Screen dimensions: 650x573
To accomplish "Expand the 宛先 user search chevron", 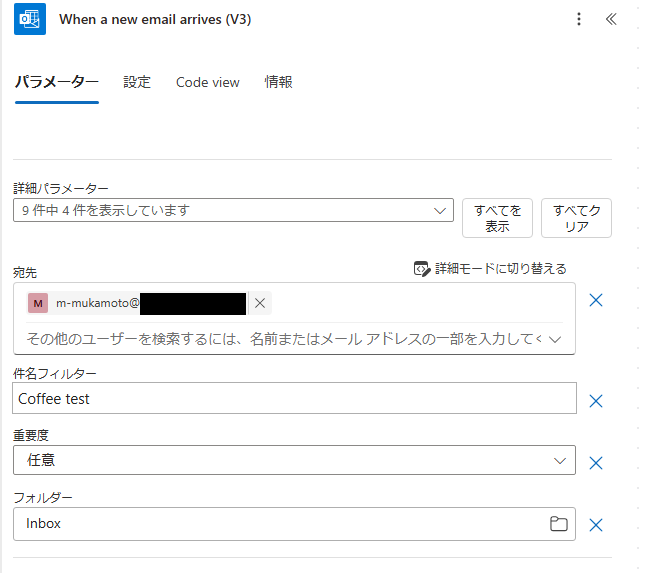I will [555, 339].
